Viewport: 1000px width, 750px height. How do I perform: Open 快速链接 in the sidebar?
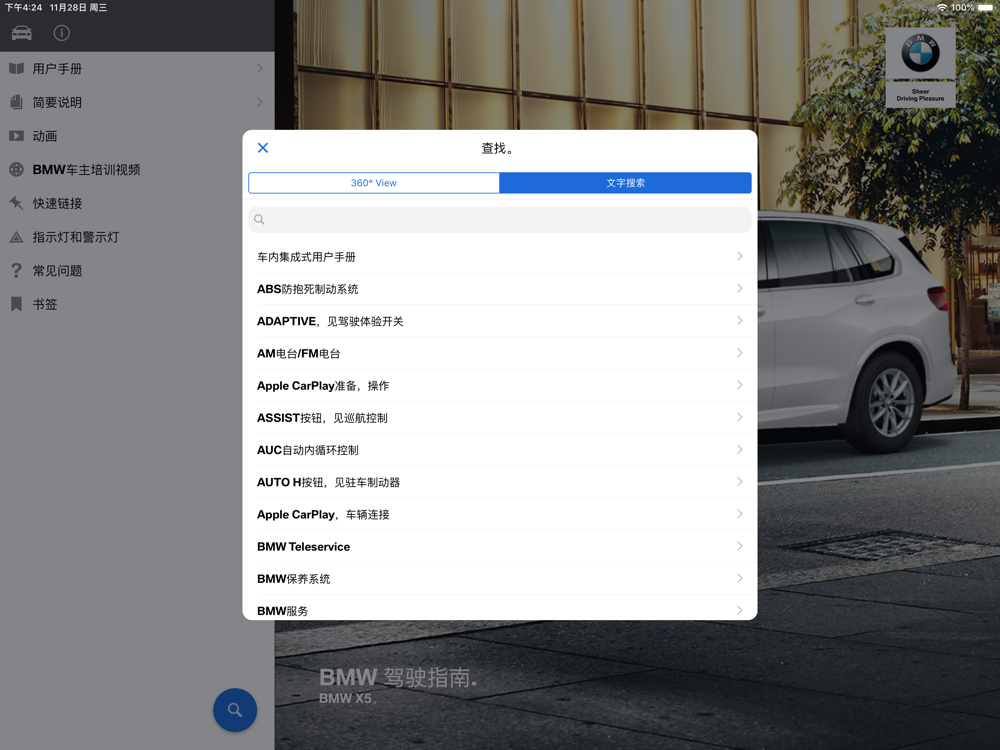pyautogui.click(x=137, y=203)
